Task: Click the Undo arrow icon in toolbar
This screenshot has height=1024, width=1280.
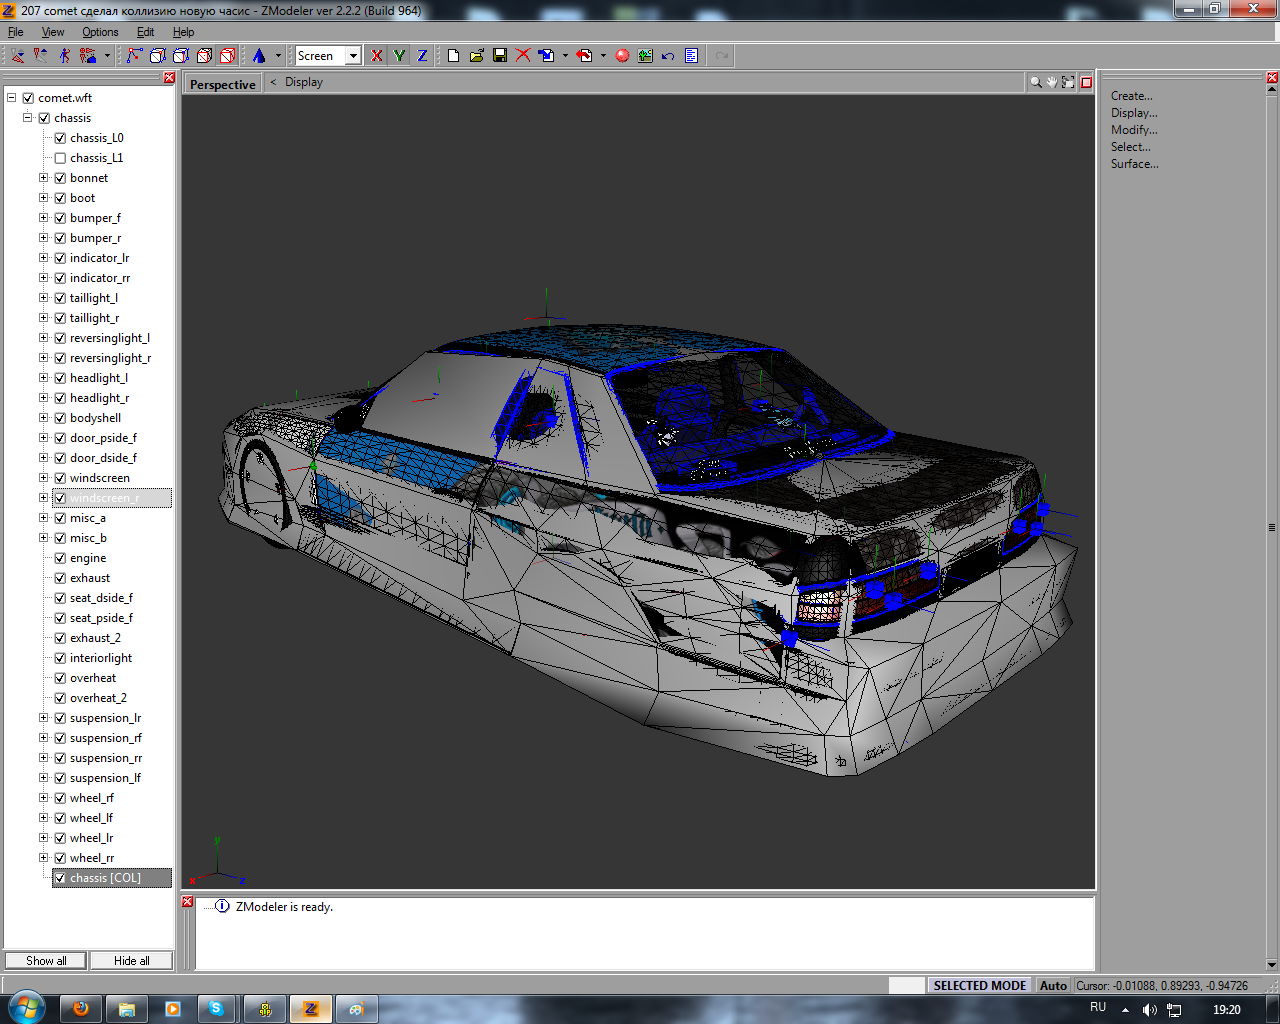Action: point(668,56)
